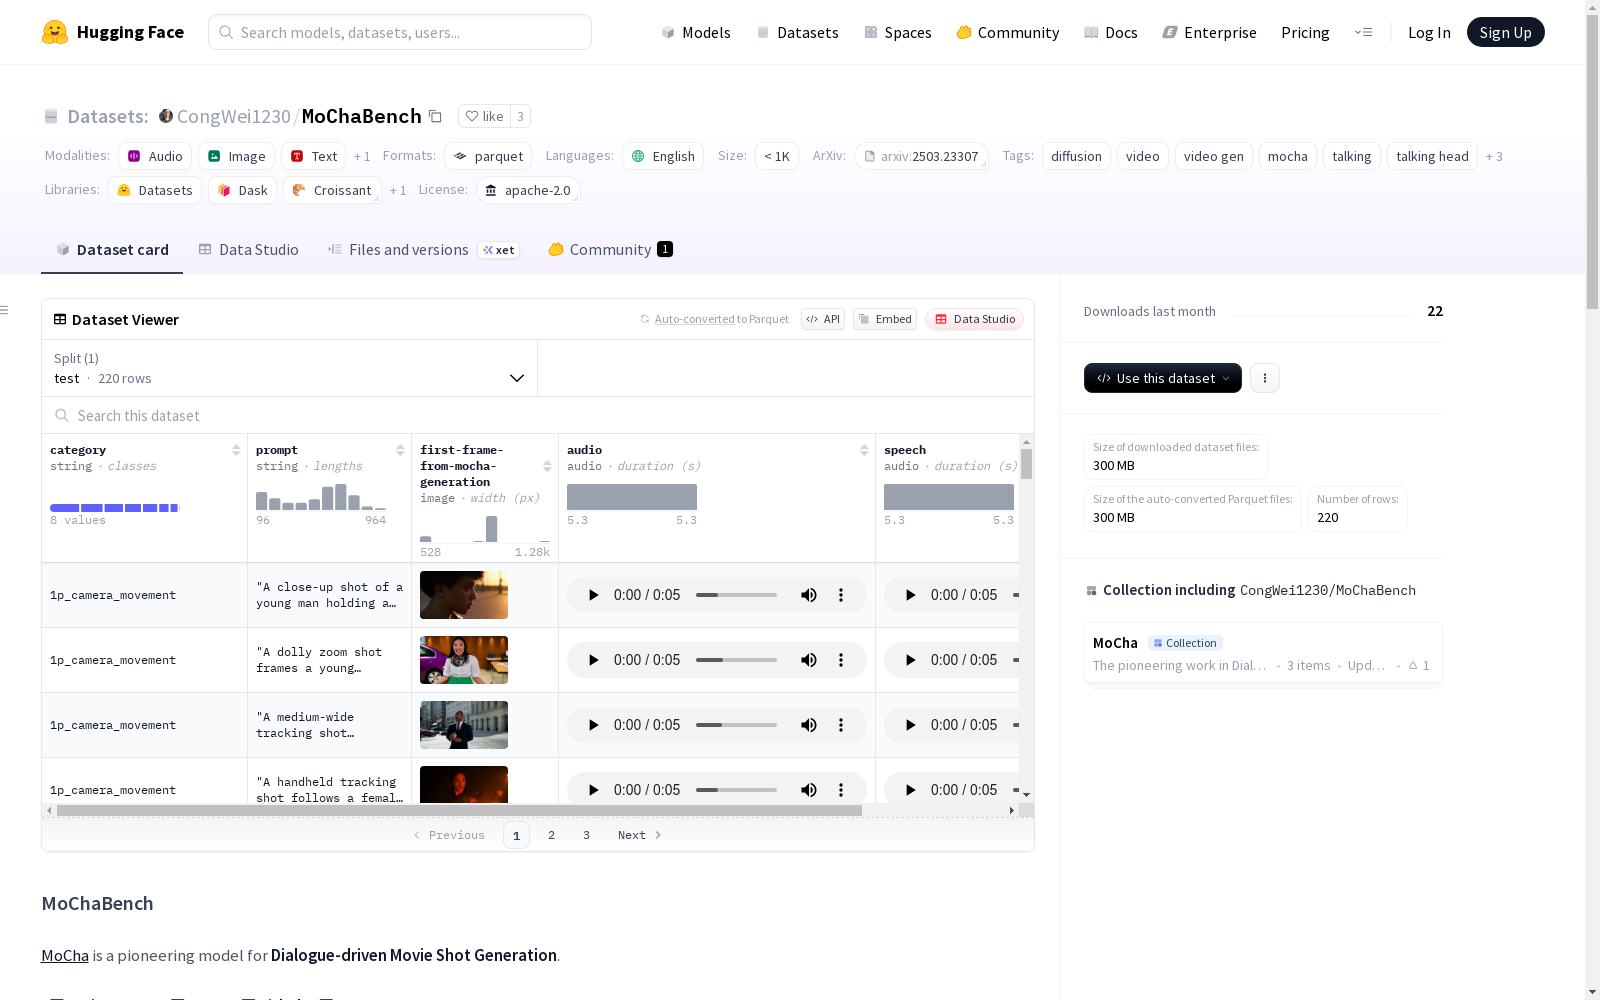The width and height of the screenshot is (1600, 1000).
Task: Open the Data Studio tab
Action: [248, 250]
